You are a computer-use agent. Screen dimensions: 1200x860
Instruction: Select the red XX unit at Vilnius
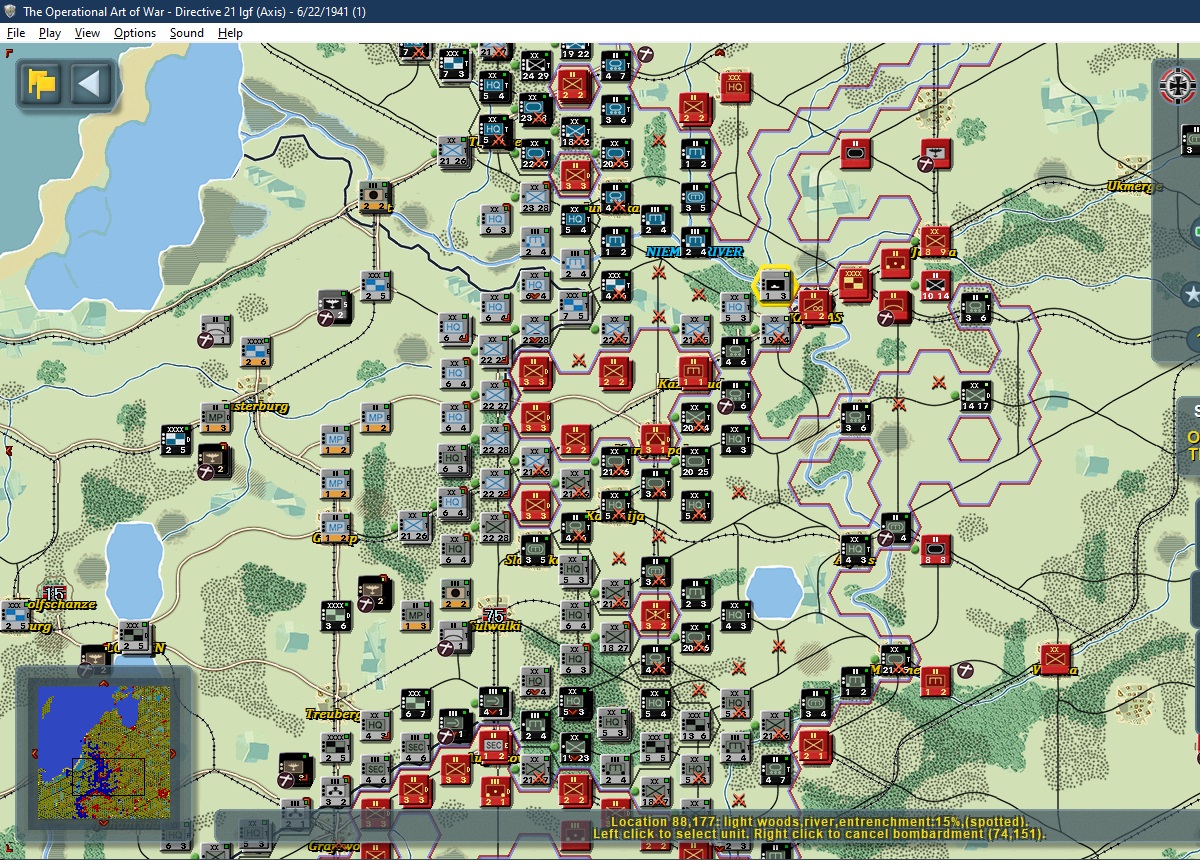1055,658
